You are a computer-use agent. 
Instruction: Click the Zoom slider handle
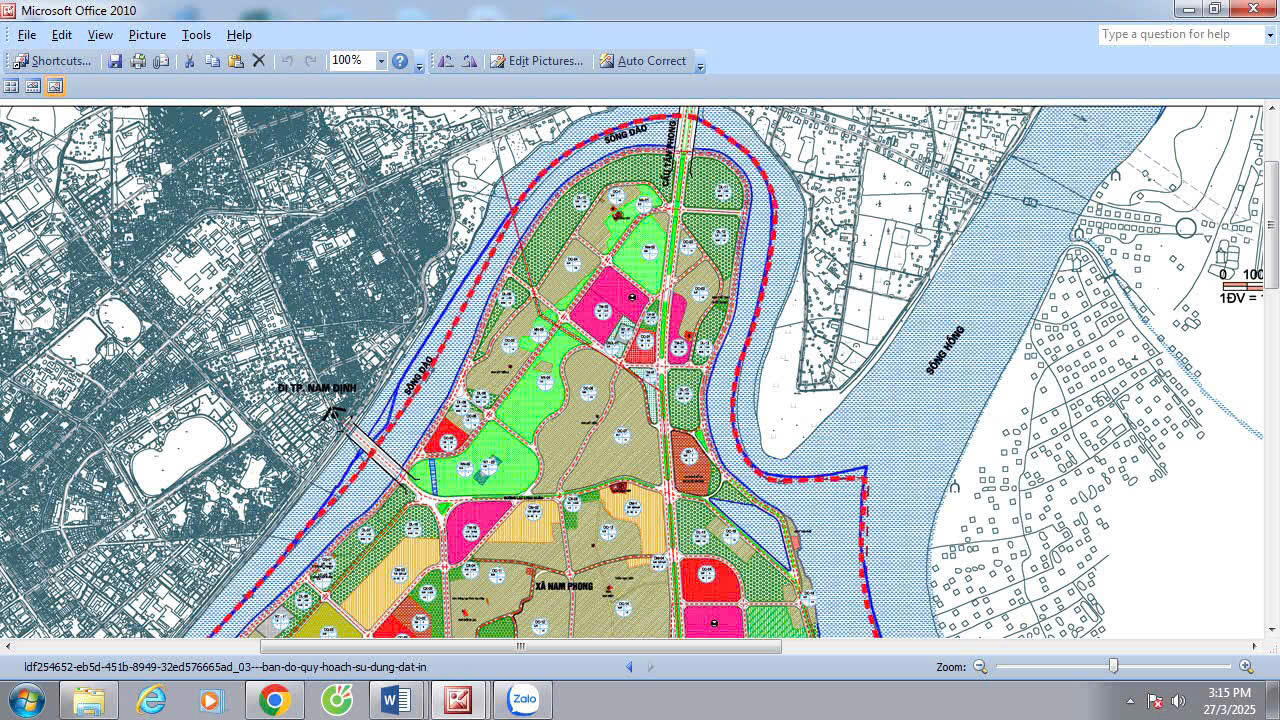click(x=1113, y=666)
